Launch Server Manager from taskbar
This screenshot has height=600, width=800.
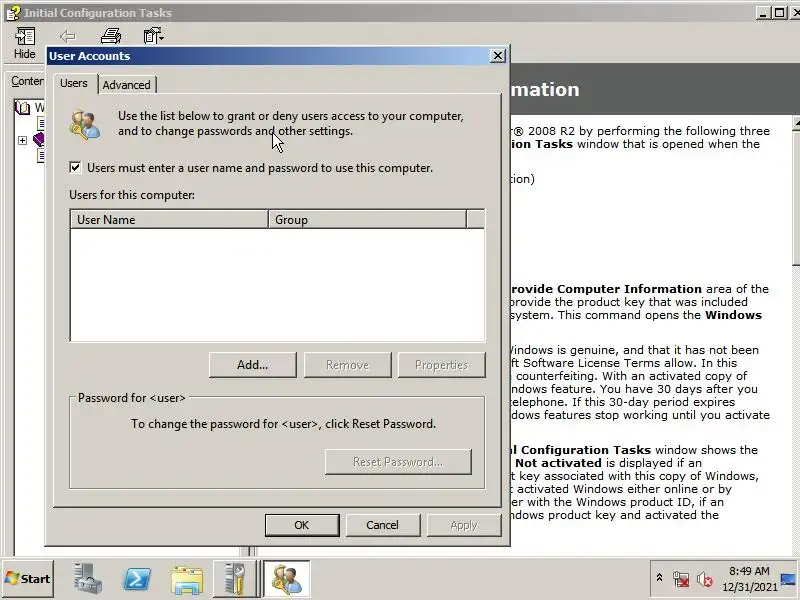(x=87, y=579)
